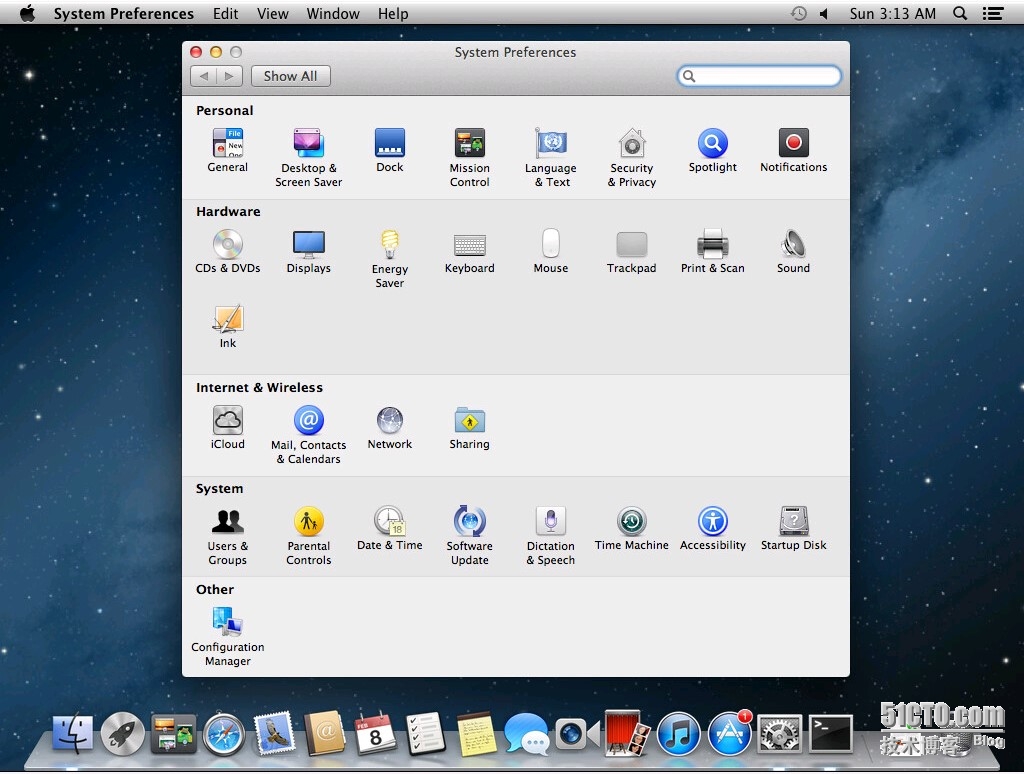Viewport: 1024px width, 774px height.
Task: Open the Mail stamp icon in Dock
Action: 275,734
